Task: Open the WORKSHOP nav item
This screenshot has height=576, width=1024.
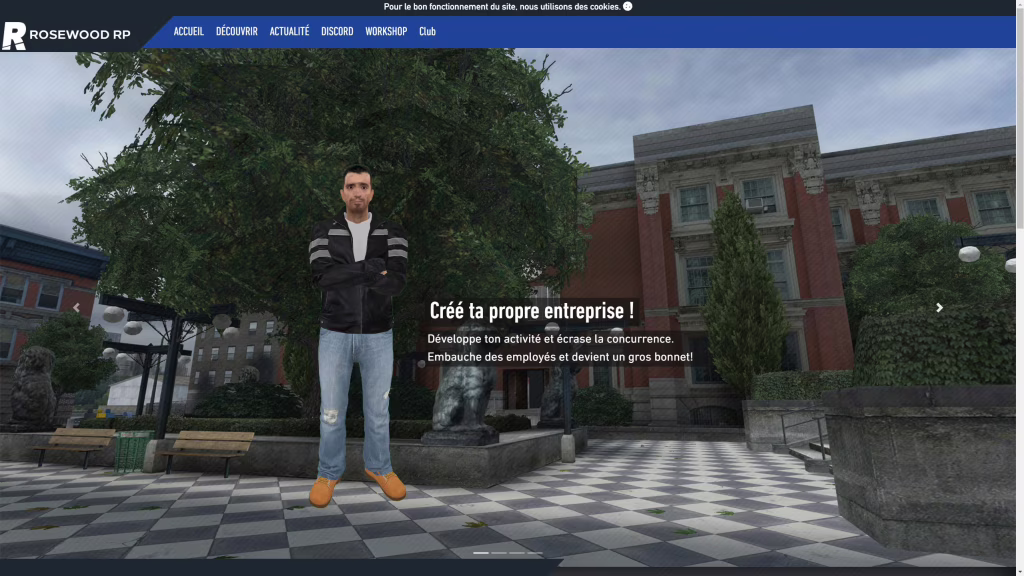Action: click(x=386, y=31)
